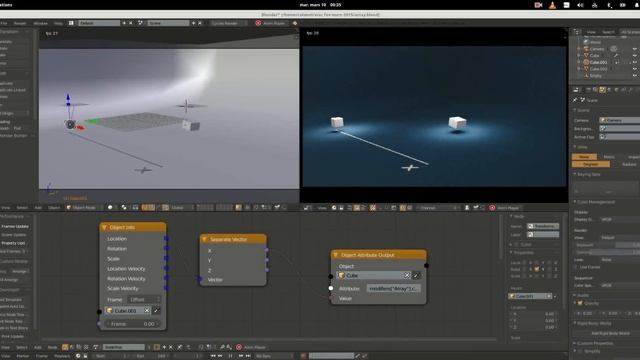This screenshot has width=640, height=360.
Task: Select the Degrees angle unit button
Action: tap(591, 164)
